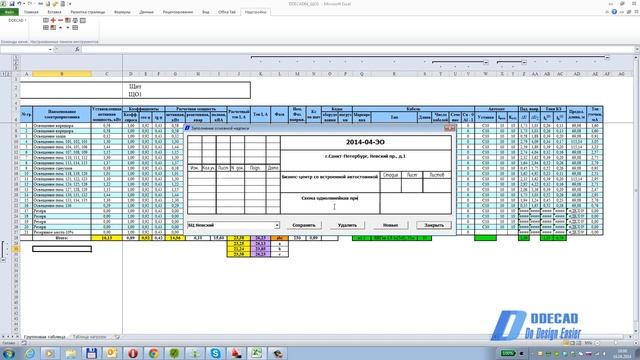Viewport: 640px width, 360px height.
Task: Click the orange 'abc' phase cell in the totals row
Action: tap(280, 238)
